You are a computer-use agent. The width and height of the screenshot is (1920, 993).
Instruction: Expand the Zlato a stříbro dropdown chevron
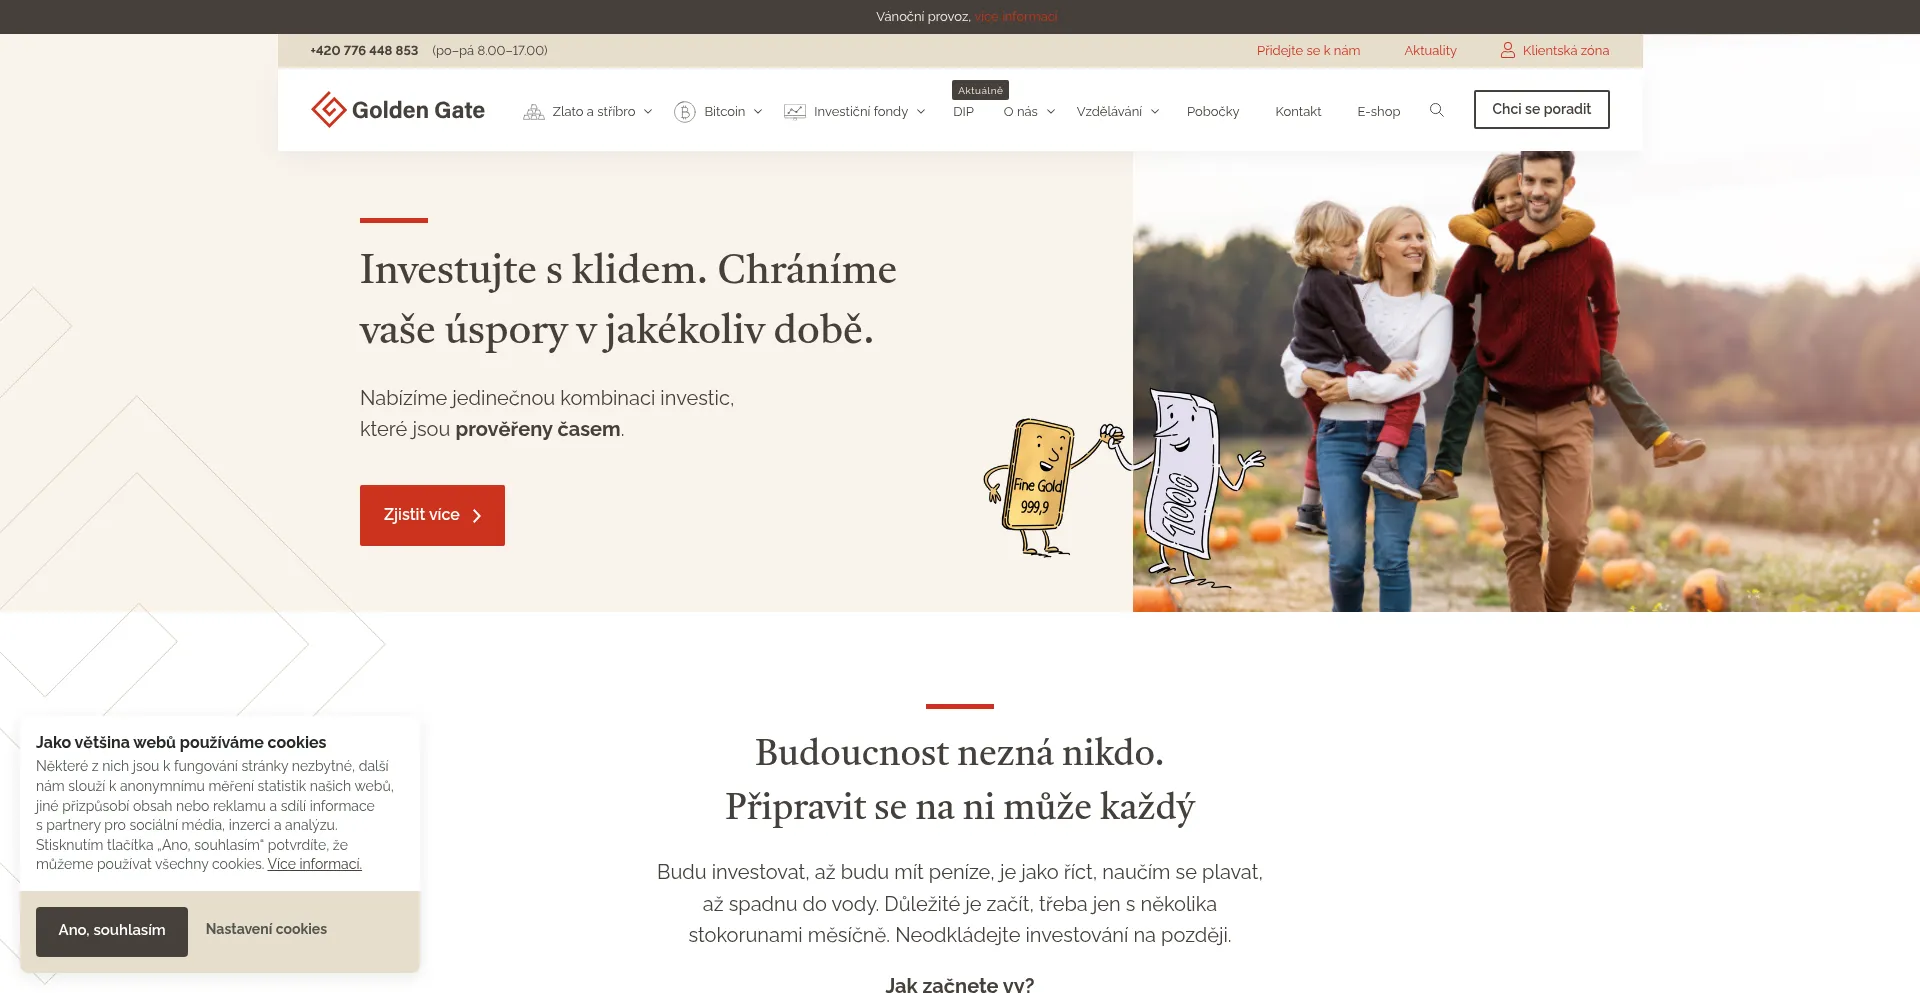tap(648, 112)
